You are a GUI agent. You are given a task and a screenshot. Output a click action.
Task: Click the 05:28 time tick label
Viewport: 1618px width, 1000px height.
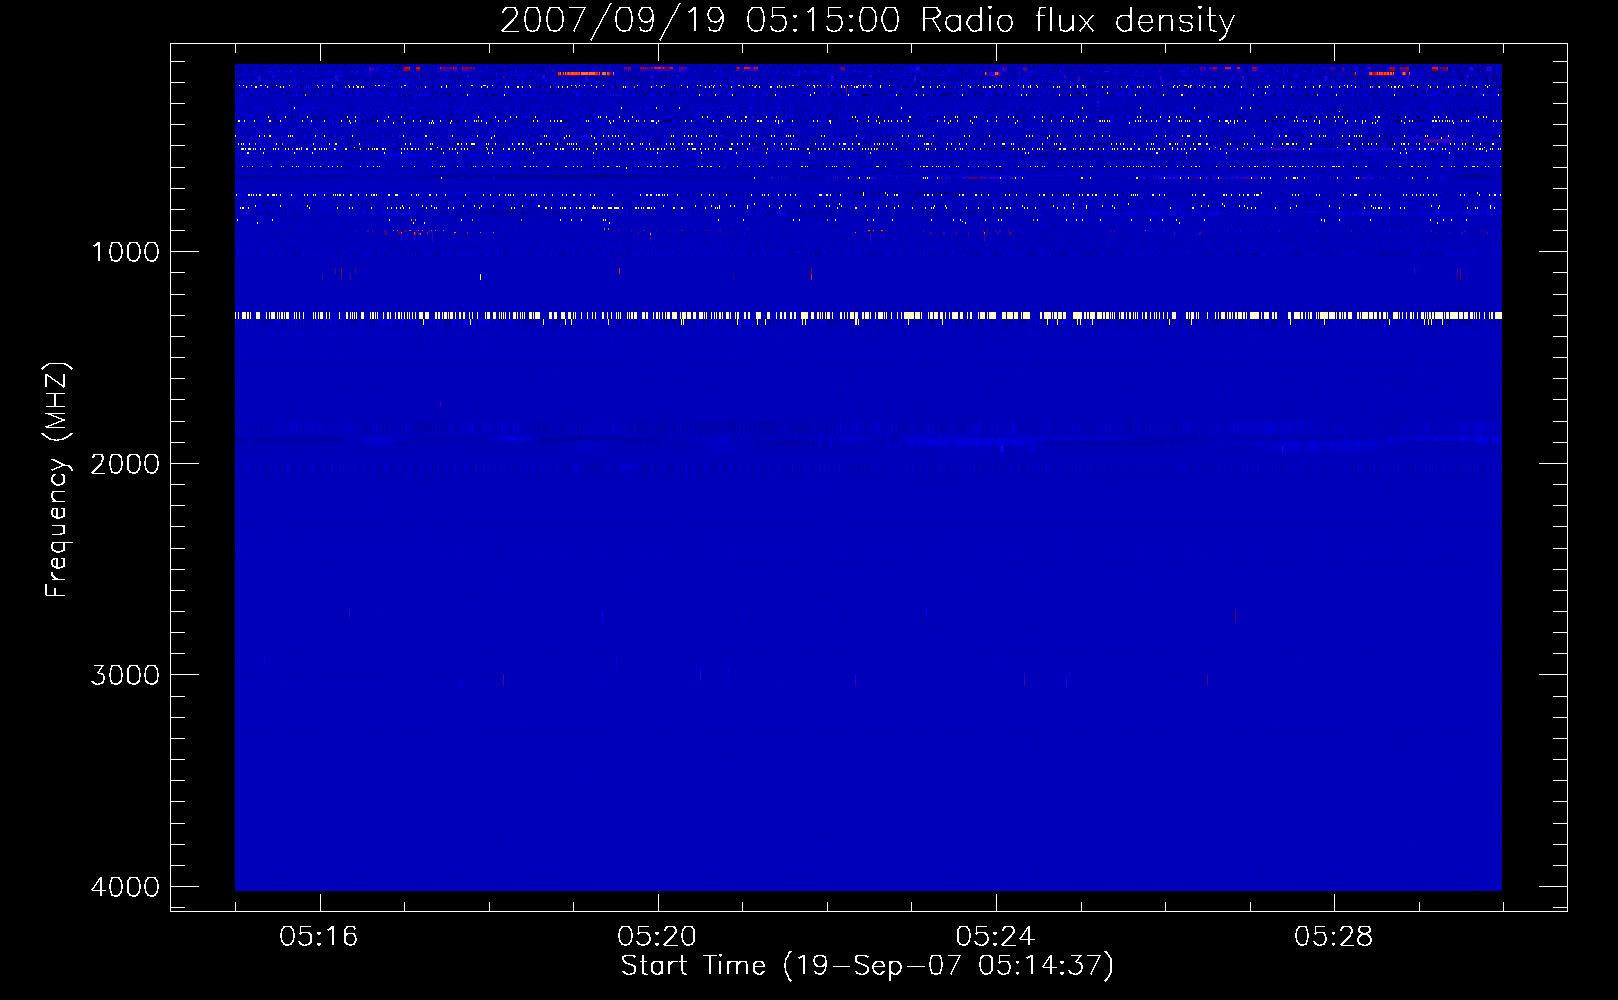click(1333, 936)
